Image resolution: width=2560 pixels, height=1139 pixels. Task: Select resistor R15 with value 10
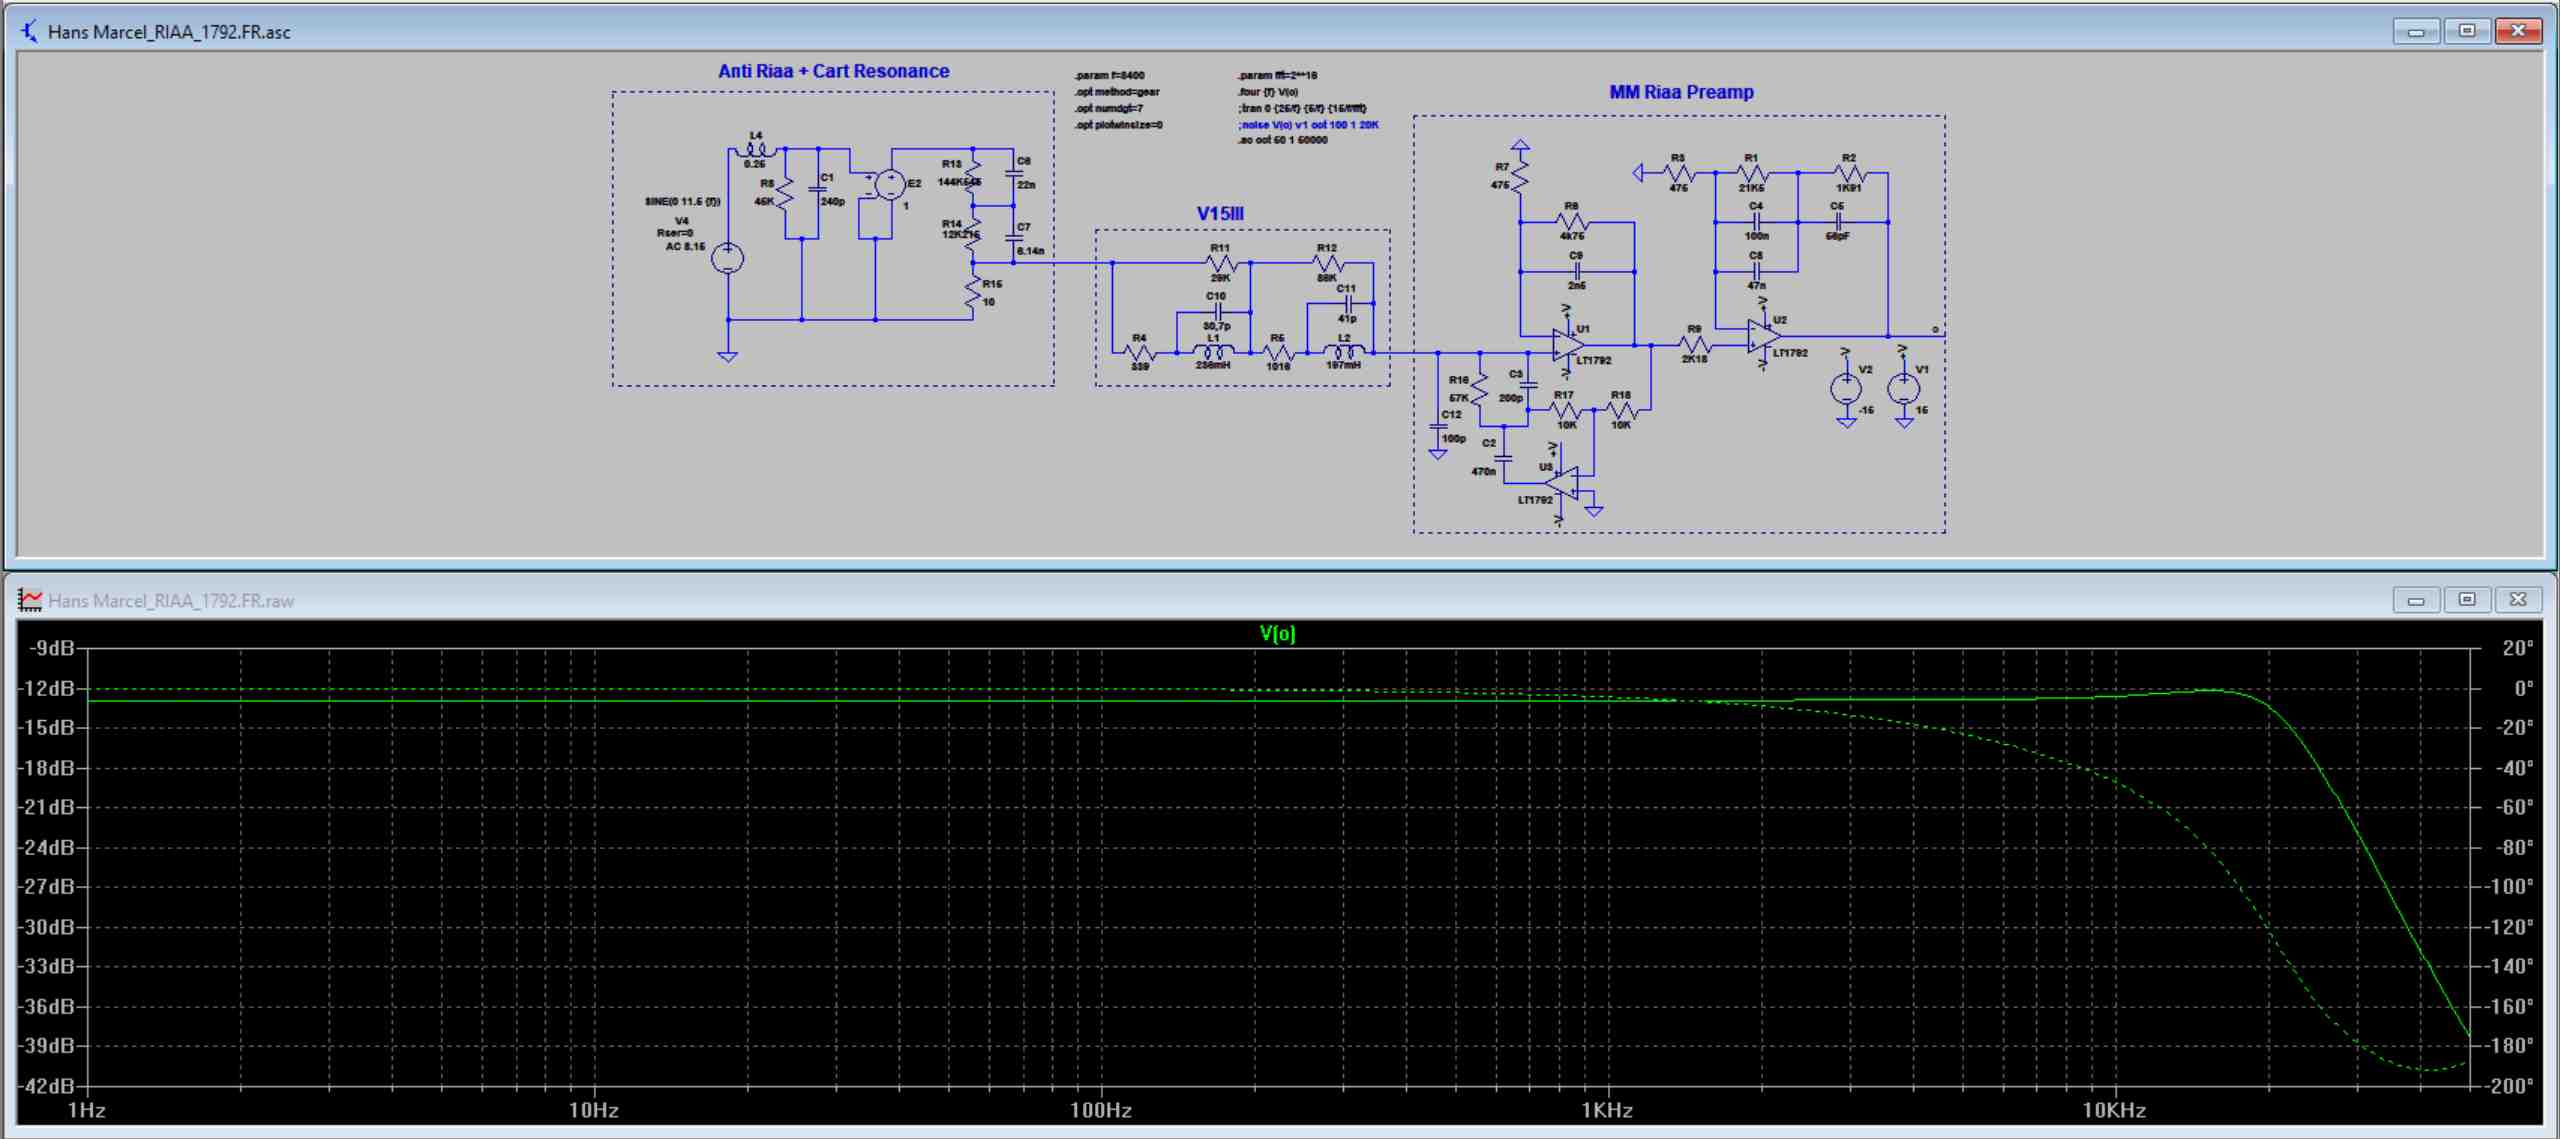pos(972,292)
